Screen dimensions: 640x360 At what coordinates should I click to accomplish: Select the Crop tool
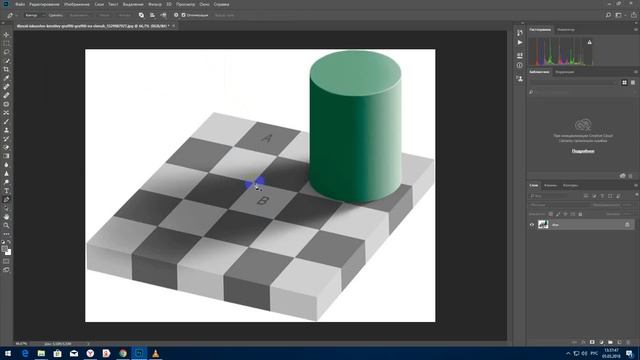[x=6, y=69]
